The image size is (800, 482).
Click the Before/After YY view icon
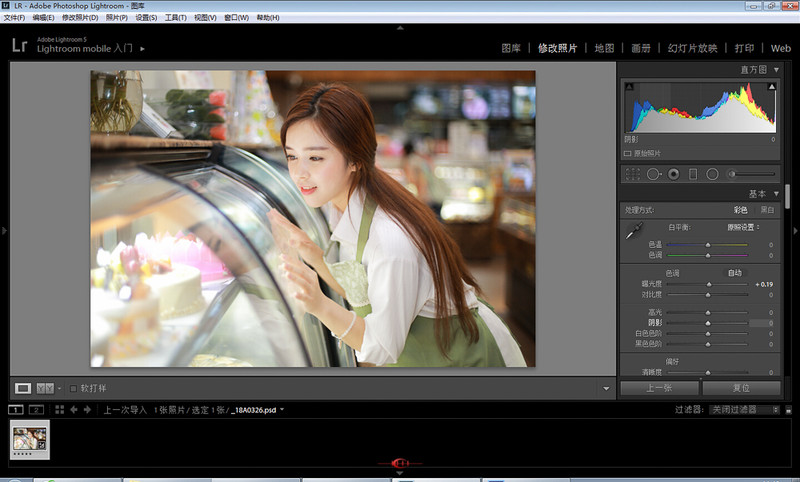45,389
